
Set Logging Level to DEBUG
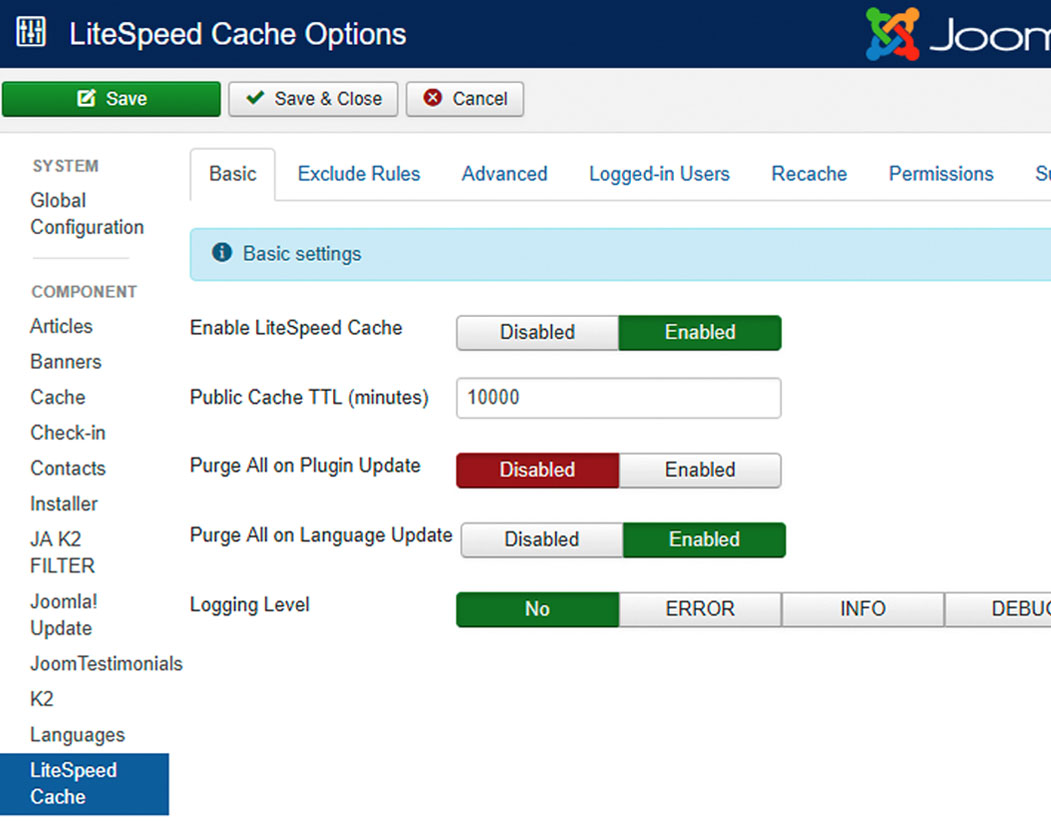point(998,609)
